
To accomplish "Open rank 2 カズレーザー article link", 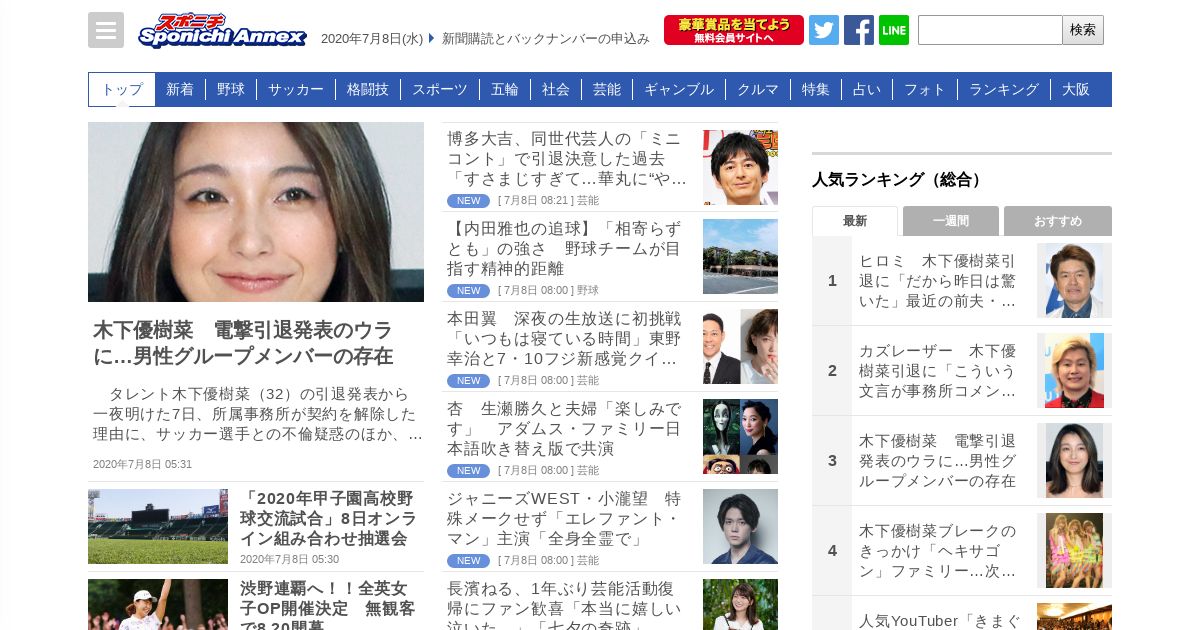I will pos(938,371).
